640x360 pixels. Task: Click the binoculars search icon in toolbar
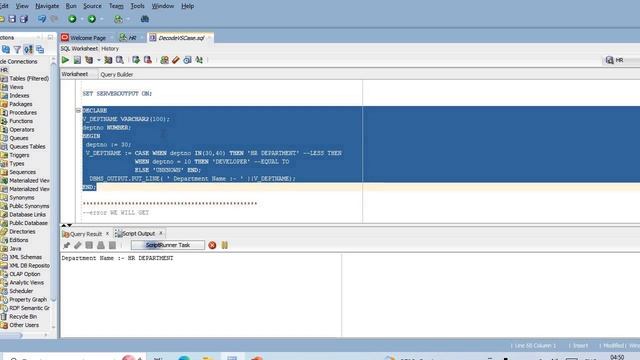[144, 19]
